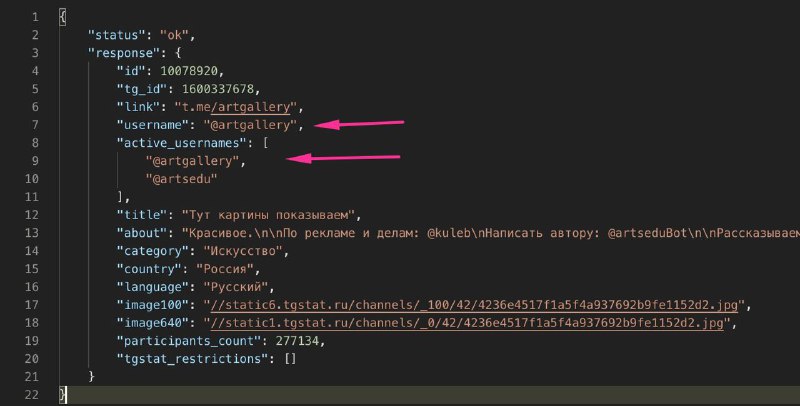Click line number 1 in gutter

35,17
